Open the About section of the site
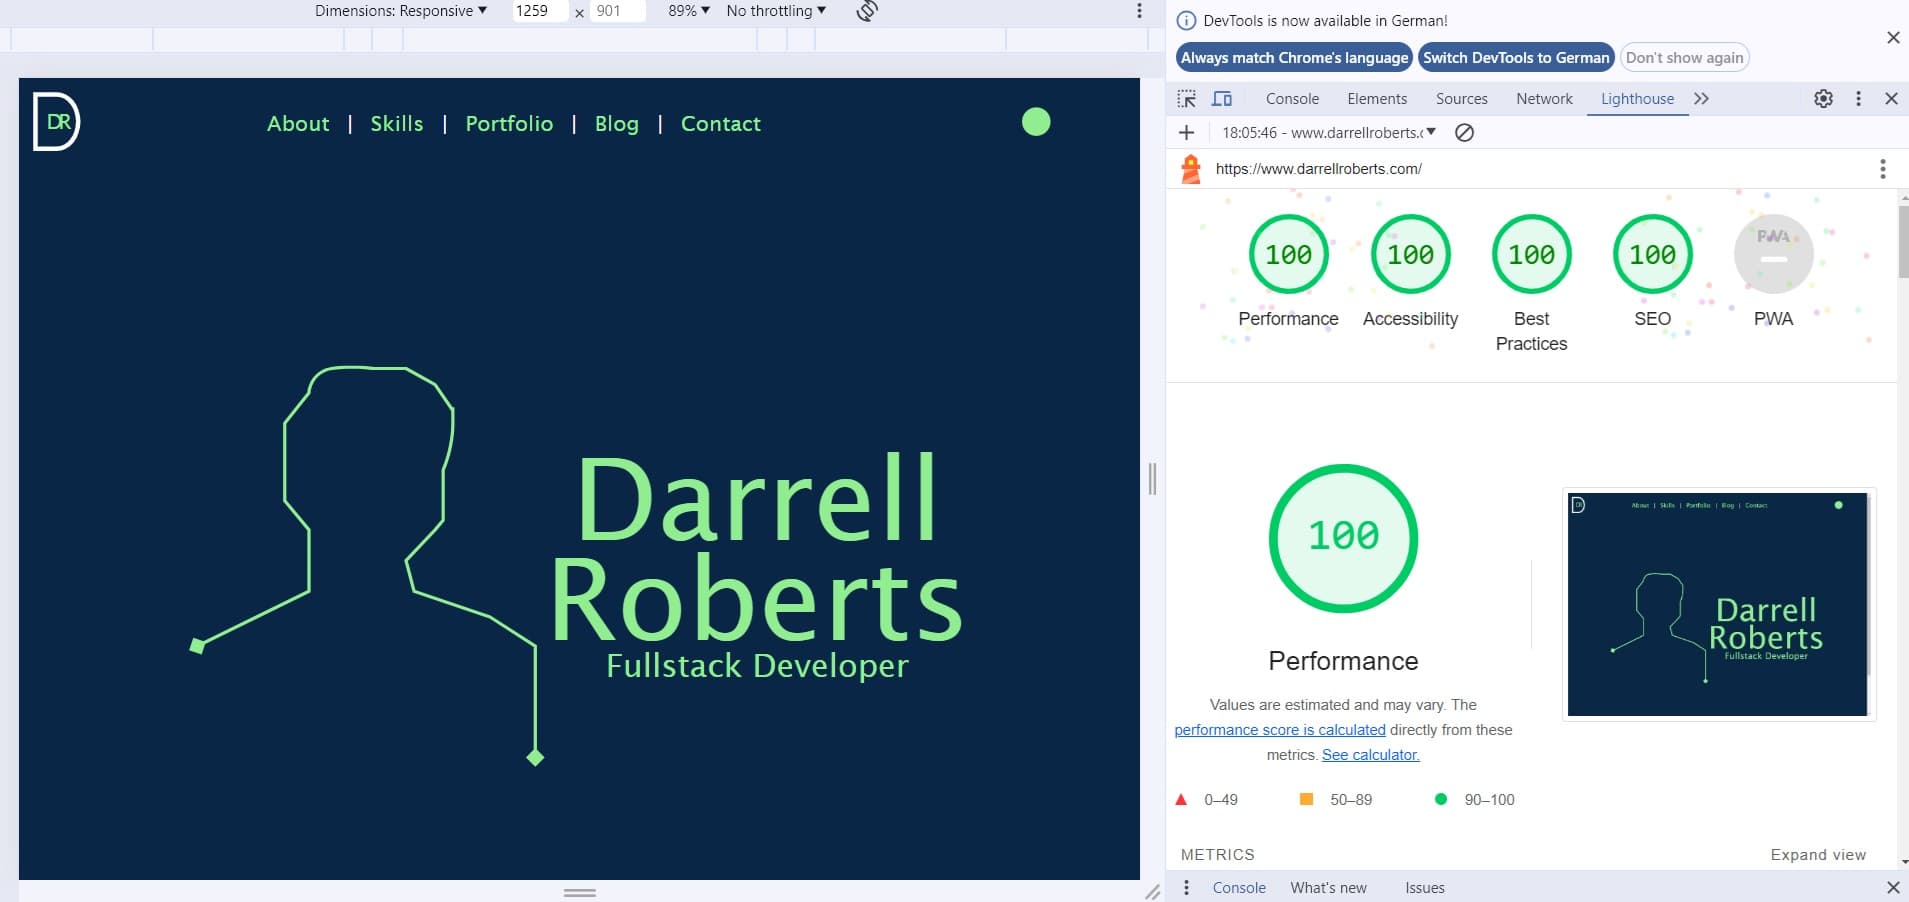This screenshot has height=902, width=1909. pyautogui.click(x=298, y=124)
